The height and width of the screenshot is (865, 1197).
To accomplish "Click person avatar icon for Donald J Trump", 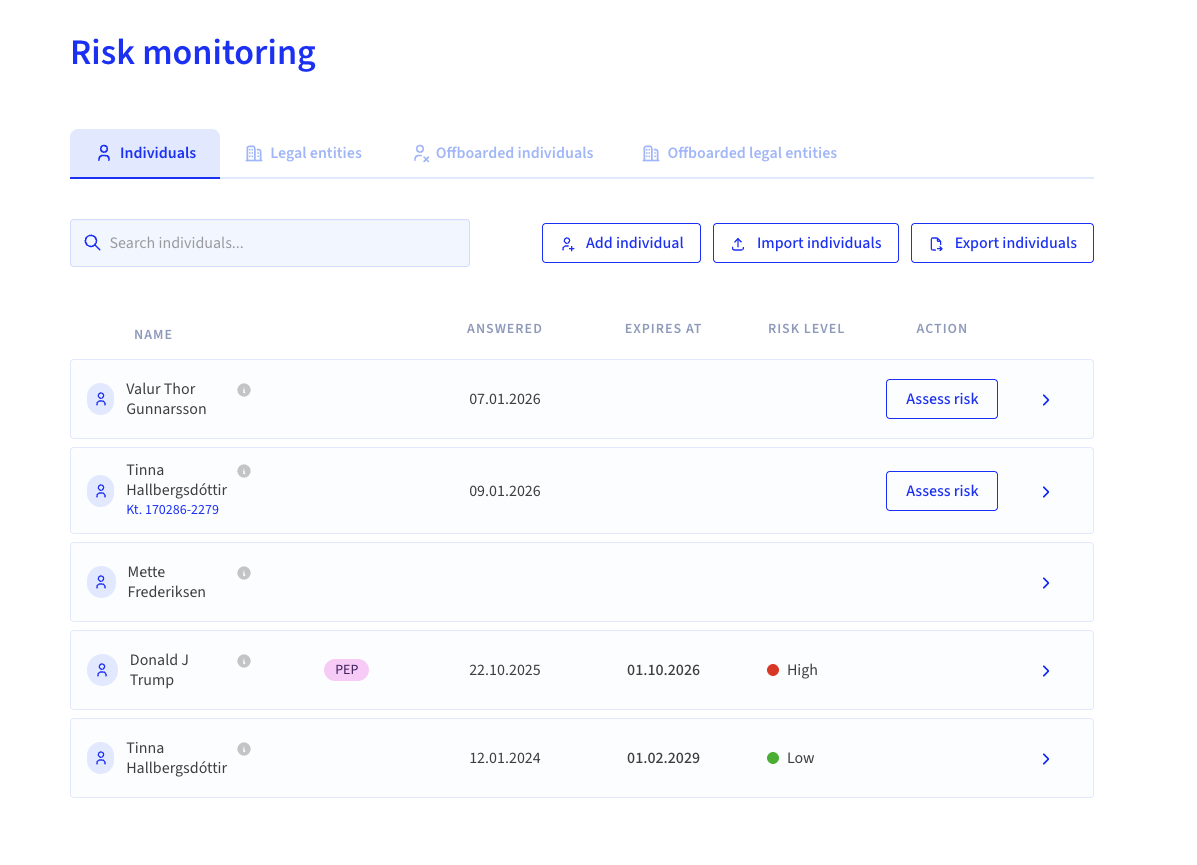I will (102, 670).
